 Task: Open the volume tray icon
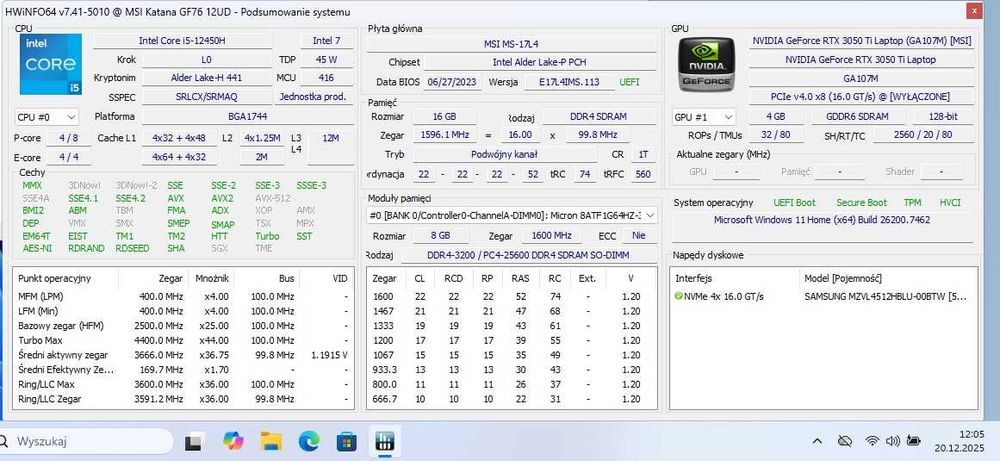(x=892, y=441)
